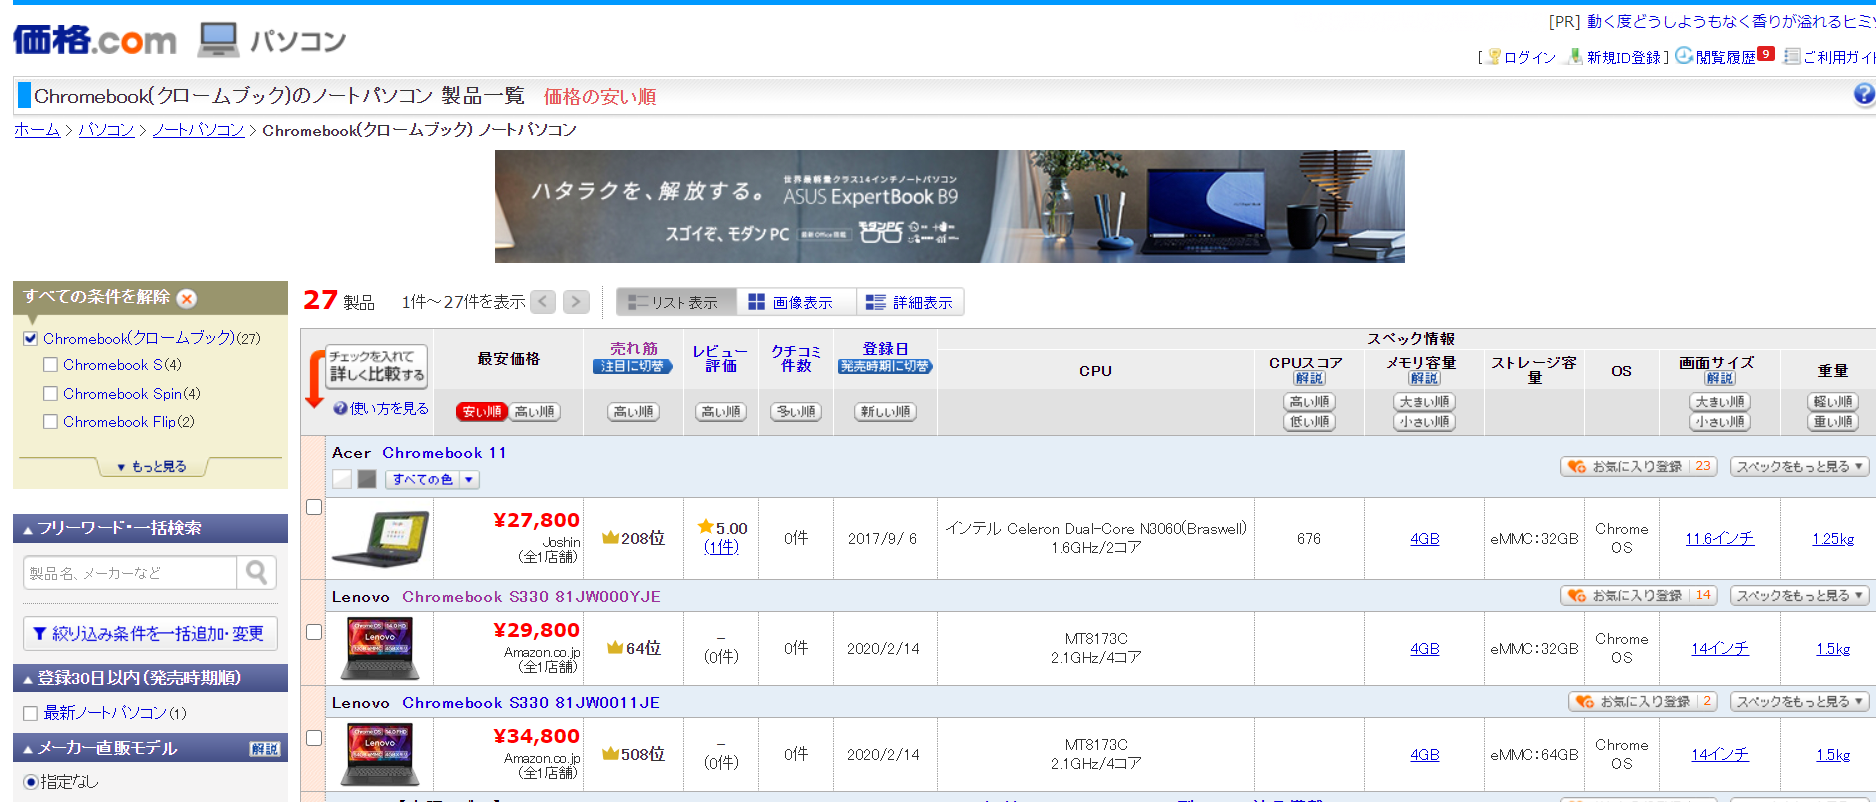Viewport: 1876px width, 802px height.
Task: Check the Chromebook Flip filter
Action: click(50, 422)
